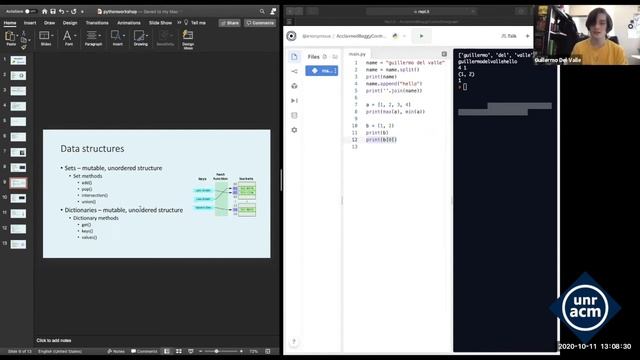The image size is (640, 360).
Task: Click the Home icon in PowerPoint title bar
Action: 44,11
